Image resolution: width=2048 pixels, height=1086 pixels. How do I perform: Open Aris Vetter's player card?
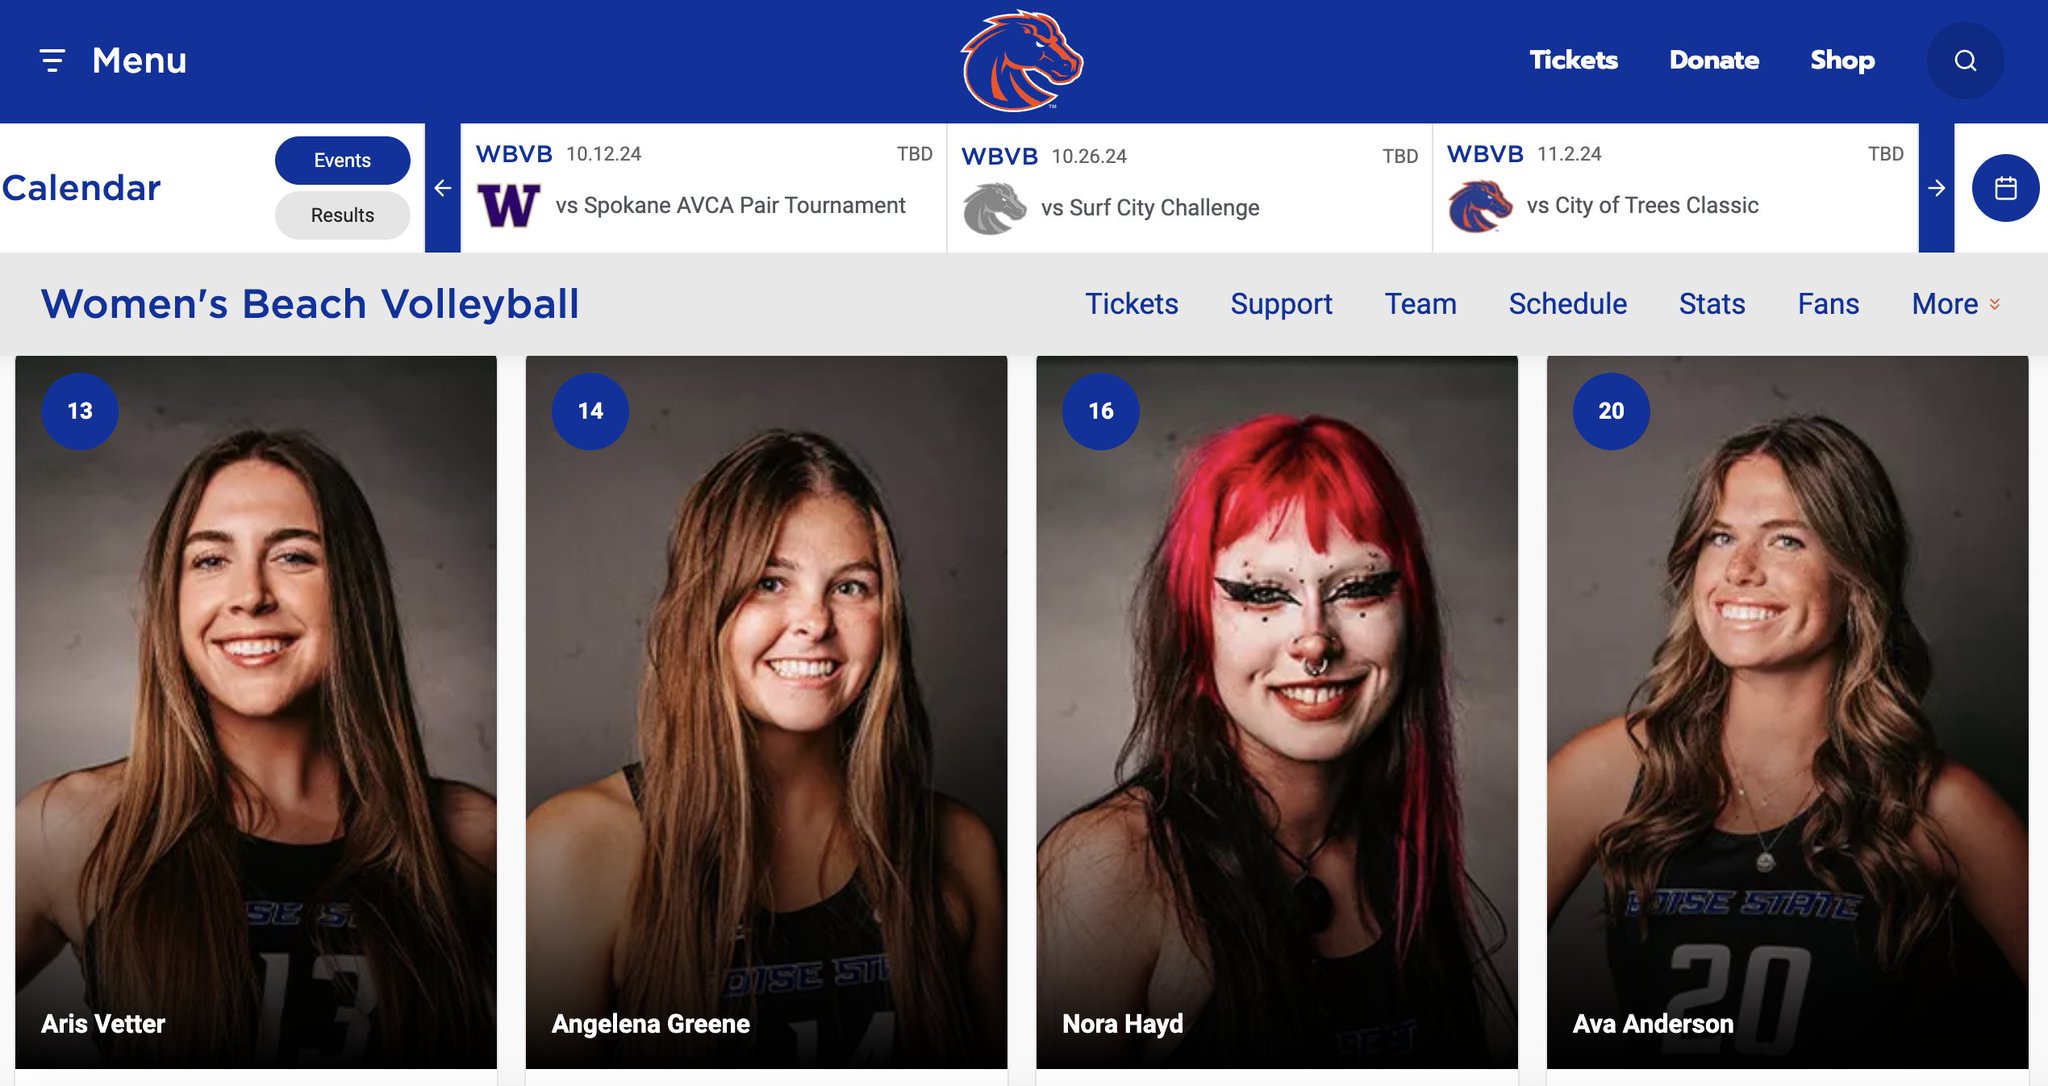(256, 712)
